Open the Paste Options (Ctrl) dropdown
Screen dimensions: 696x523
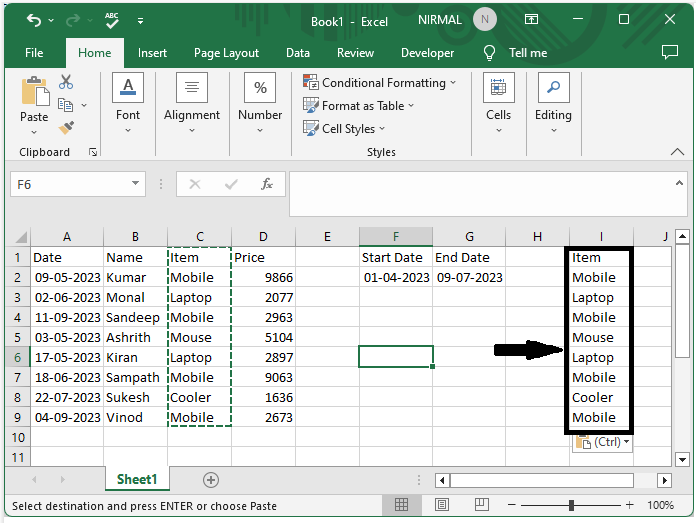coord(603,442)
